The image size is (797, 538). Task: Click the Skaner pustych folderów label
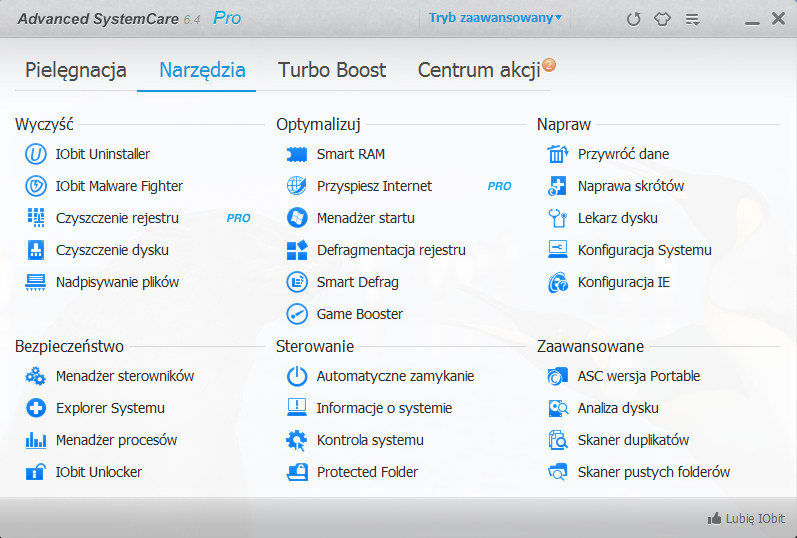click(654, 472)
